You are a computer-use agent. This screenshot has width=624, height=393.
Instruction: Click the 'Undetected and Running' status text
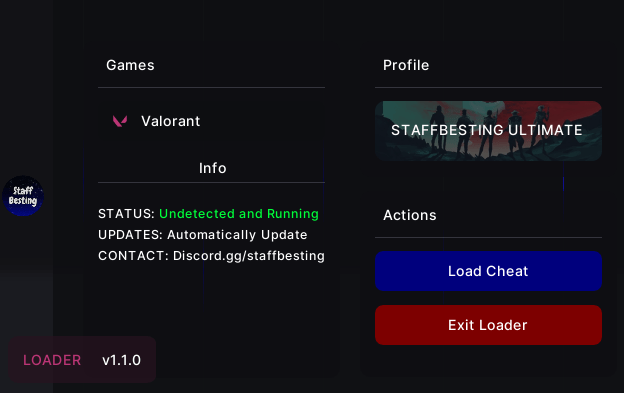tap(239, 214)
